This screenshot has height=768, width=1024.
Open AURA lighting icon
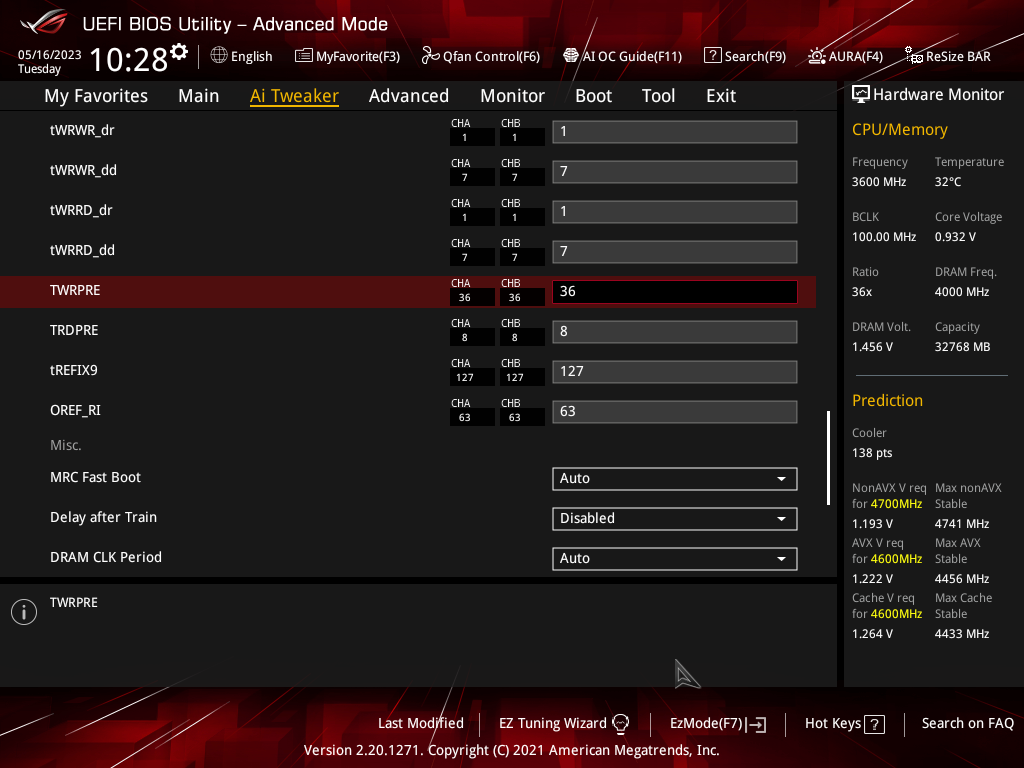pyautogui.click(x=816, y=56)
